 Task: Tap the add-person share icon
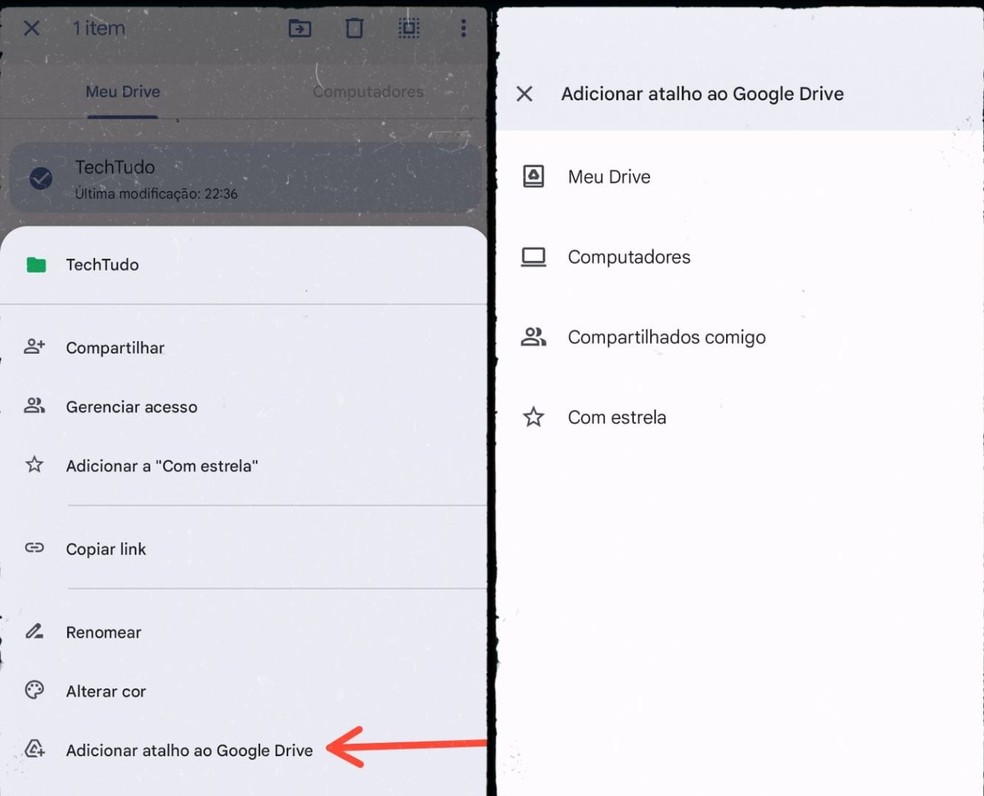pos(35,347)
